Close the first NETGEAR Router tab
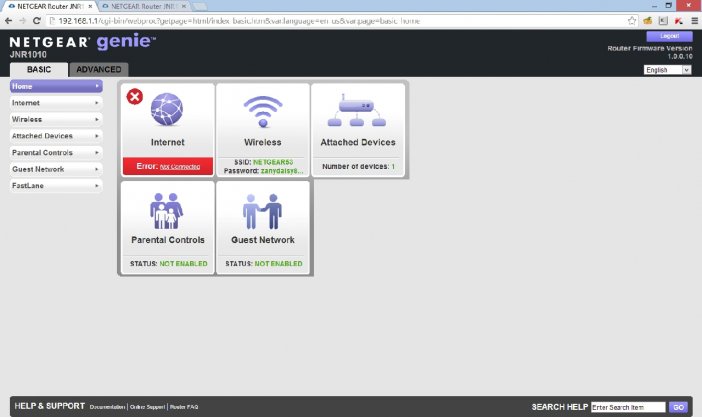 click(x=90, y=6)
